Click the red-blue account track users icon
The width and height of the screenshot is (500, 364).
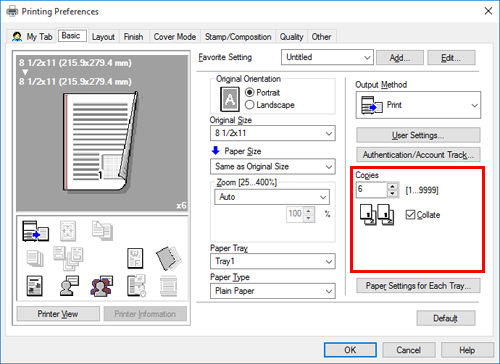coord(101,286)
